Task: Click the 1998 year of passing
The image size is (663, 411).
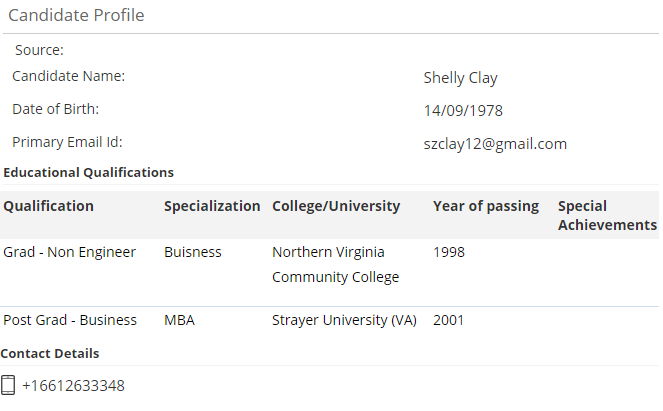Action: 449,252
